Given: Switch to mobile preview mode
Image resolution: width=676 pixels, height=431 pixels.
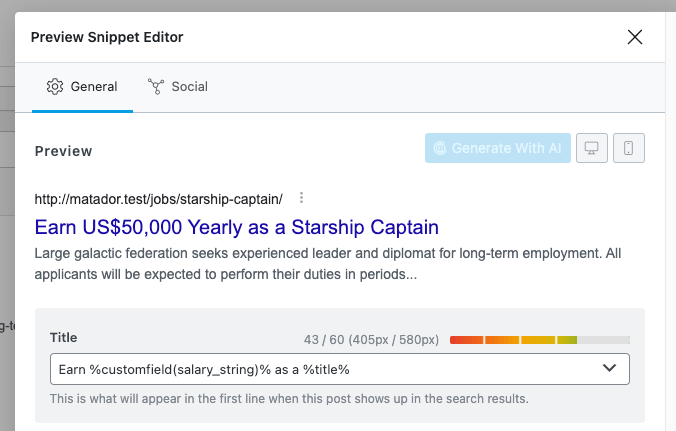Looking at the screenshot, I should point(628,149).
